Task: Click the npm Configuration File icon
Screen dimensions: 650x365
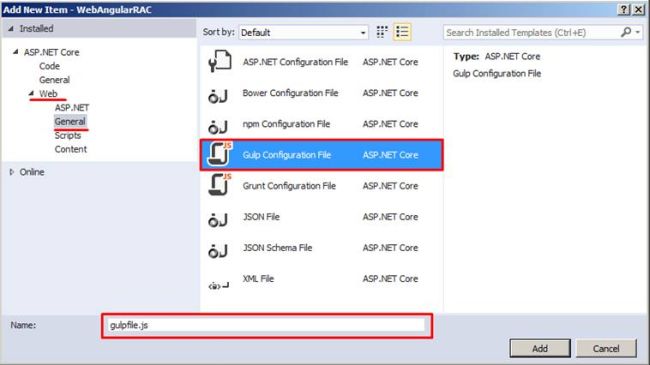Action: pyautogui.click(x=218, y=127)
